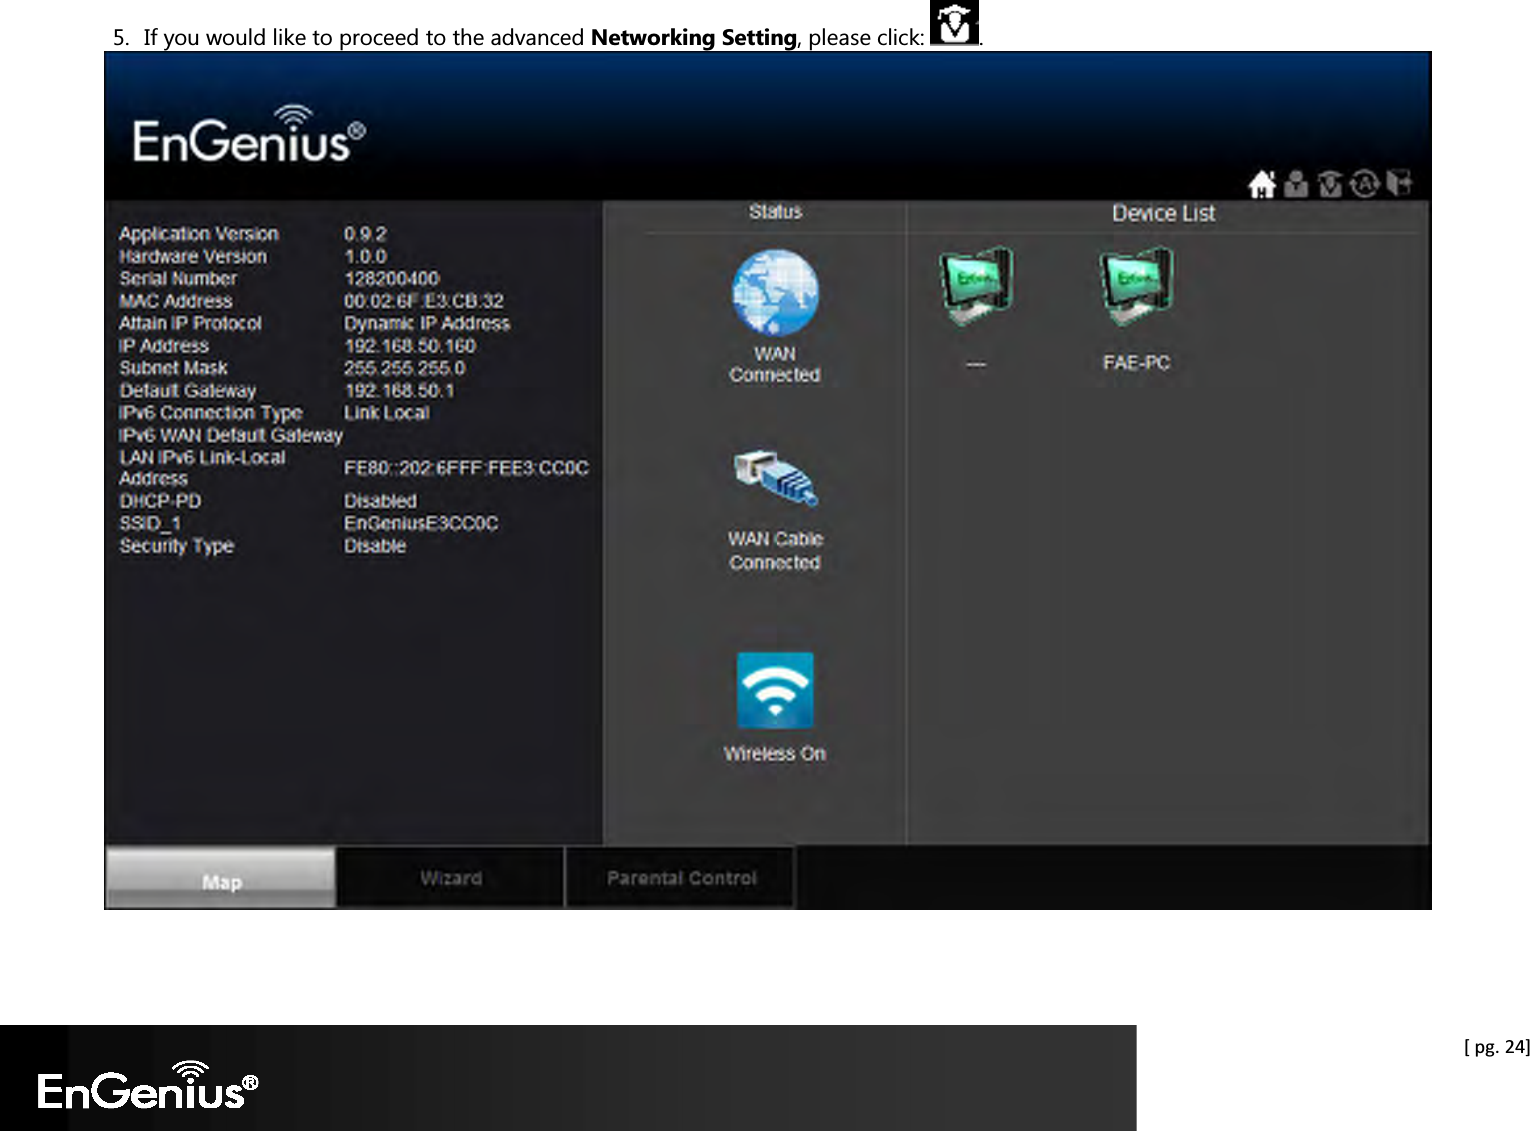Click the 'Wireless On' label

pos(775,754)
